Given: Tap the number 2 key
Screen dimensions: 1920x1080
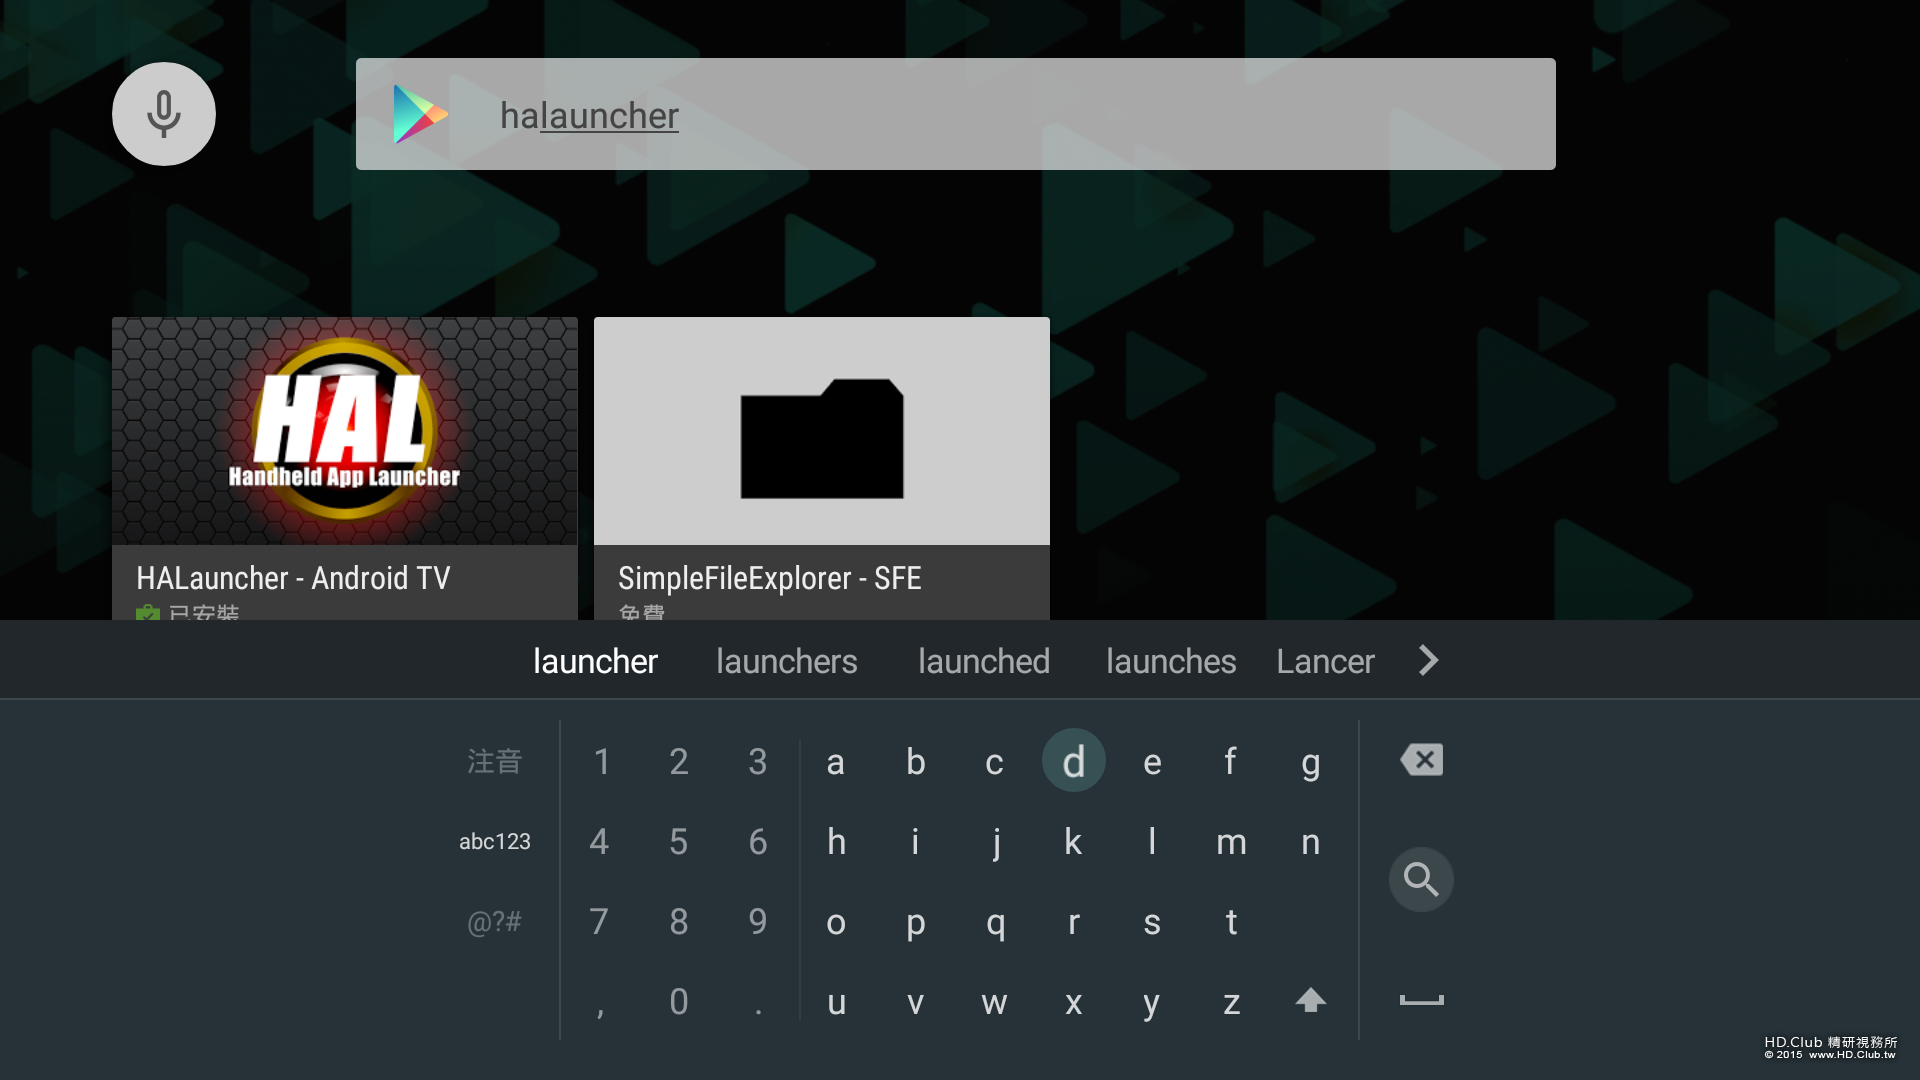Looking at the screenshot, I should 679,762.
